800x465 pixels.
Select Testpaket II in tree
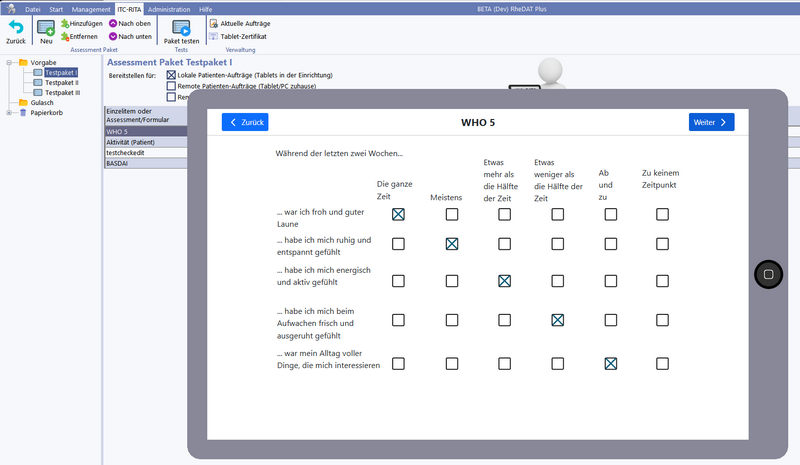coord(62,83)
